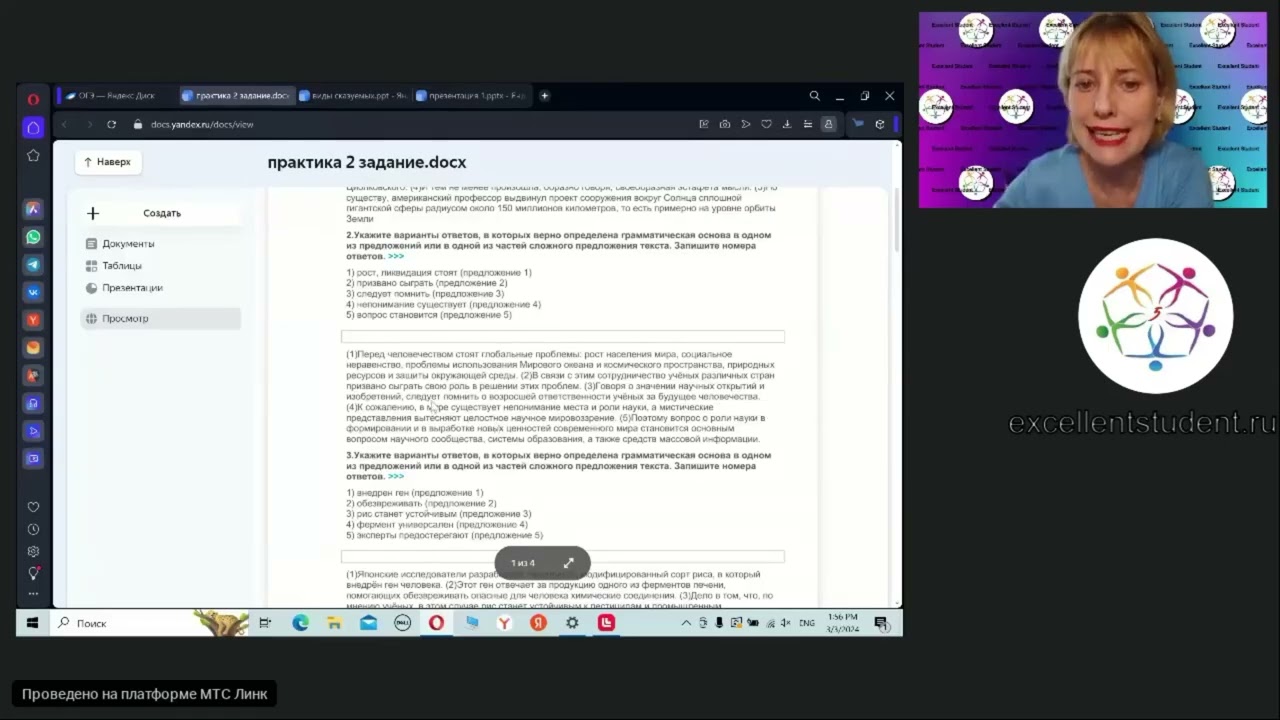The width and height of the screenshot is (1280, 720).
Task: Click page counter '1 из 4'
Action: (x=523, y=563)
